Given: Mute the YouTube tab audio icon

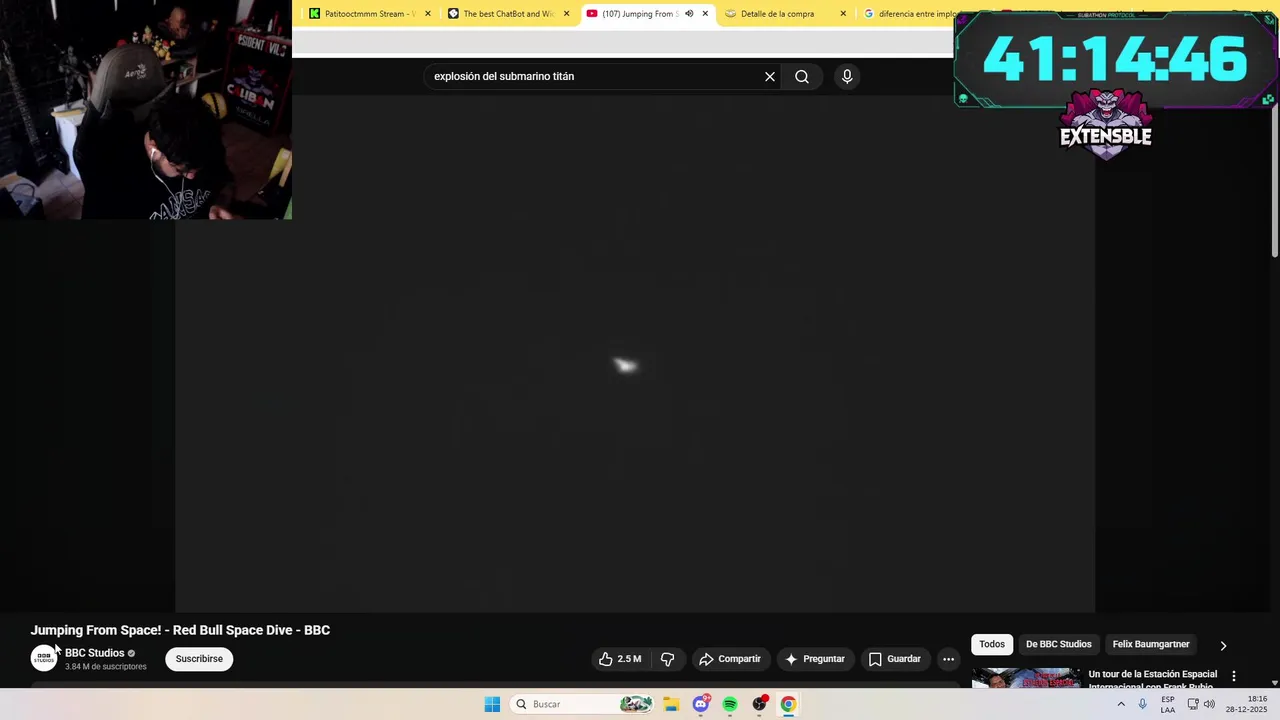Looking at the screenshot, I should click(x=689, y=14).
